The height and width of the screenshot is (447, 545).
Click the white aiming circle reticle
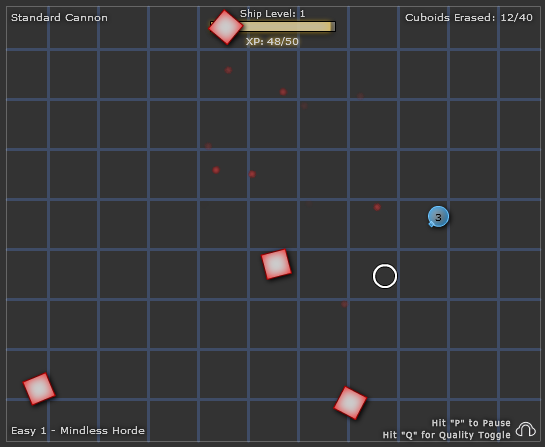[x=385, y=276]
